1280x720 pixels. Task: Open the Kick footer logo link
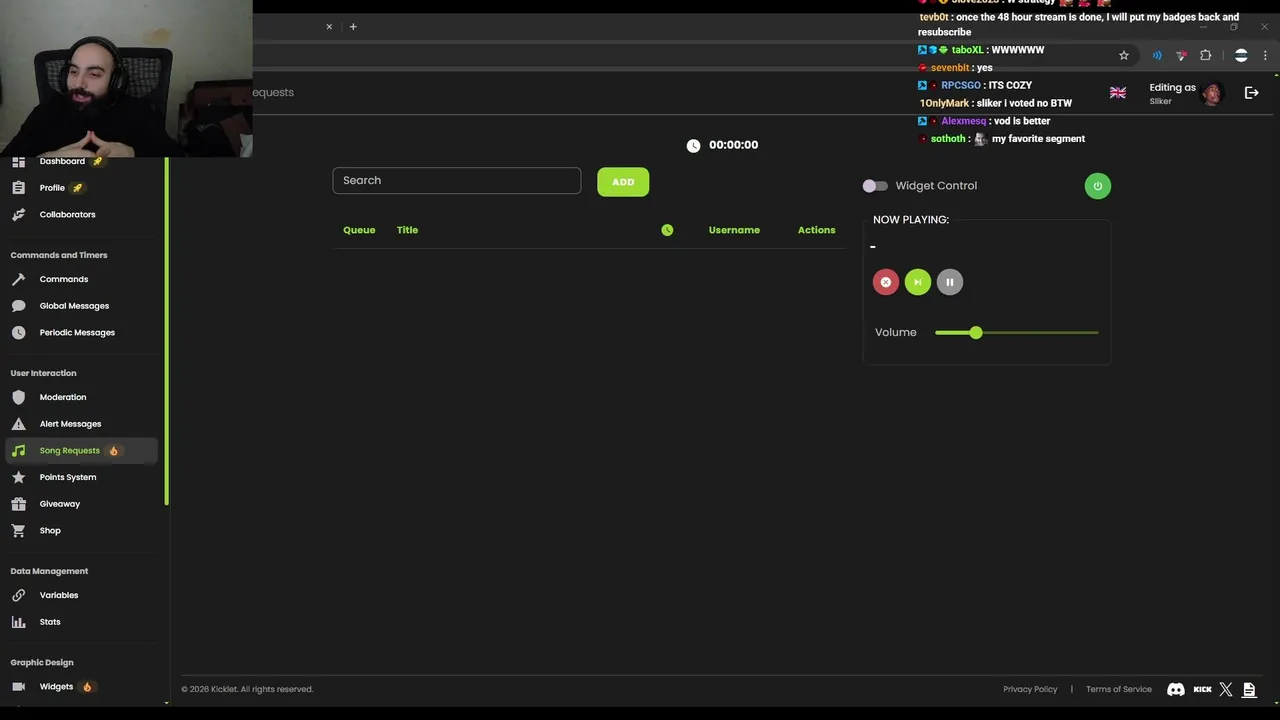[1203, 689]
